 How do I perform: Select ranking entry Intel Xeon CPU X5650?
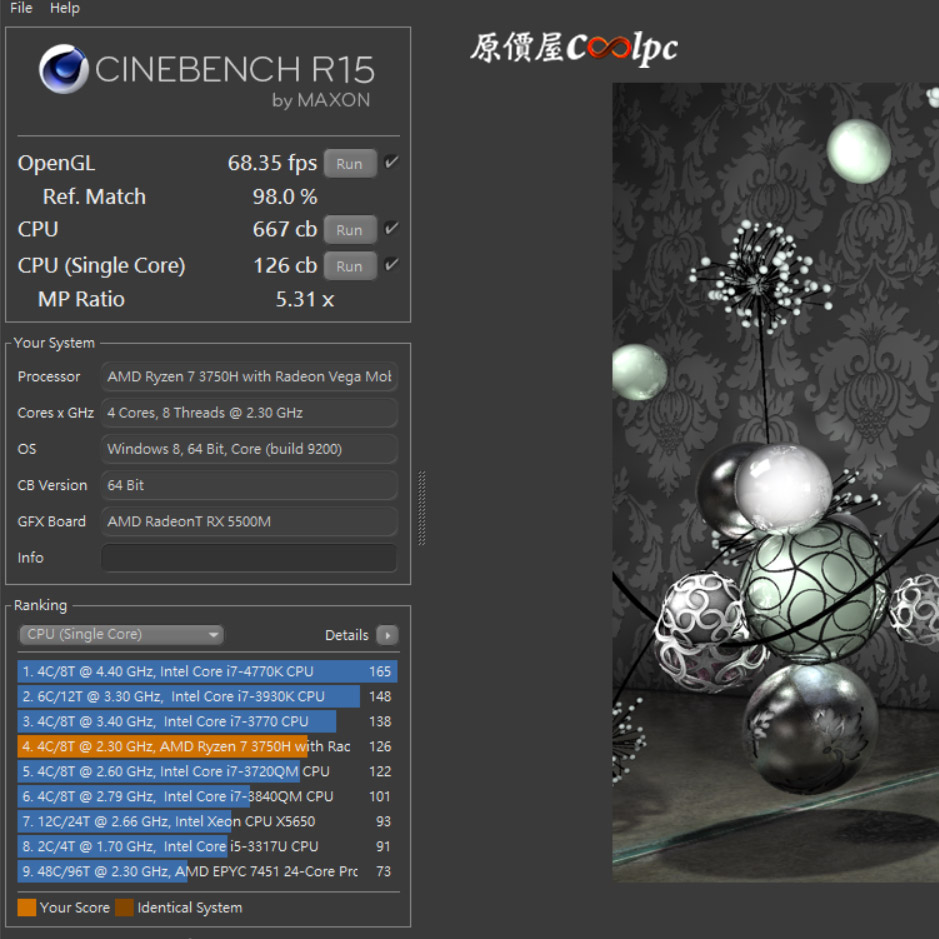tap(207, 821)
